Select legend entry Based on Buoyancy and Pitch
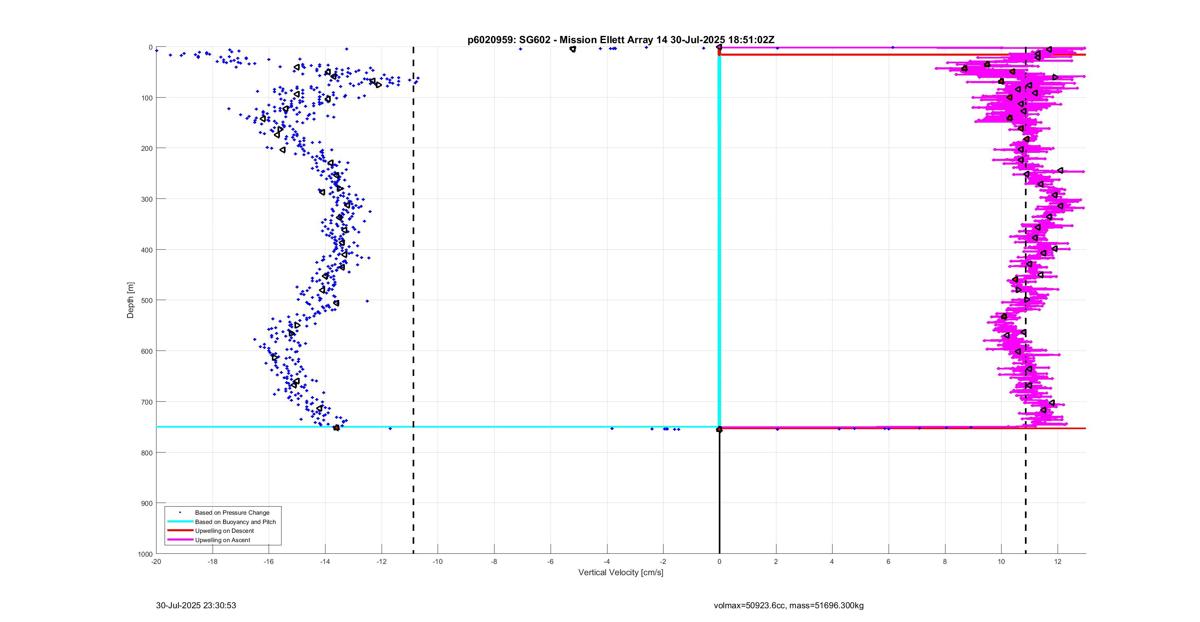This screenshot has width=1200, height=622. (x=236, y=521)
